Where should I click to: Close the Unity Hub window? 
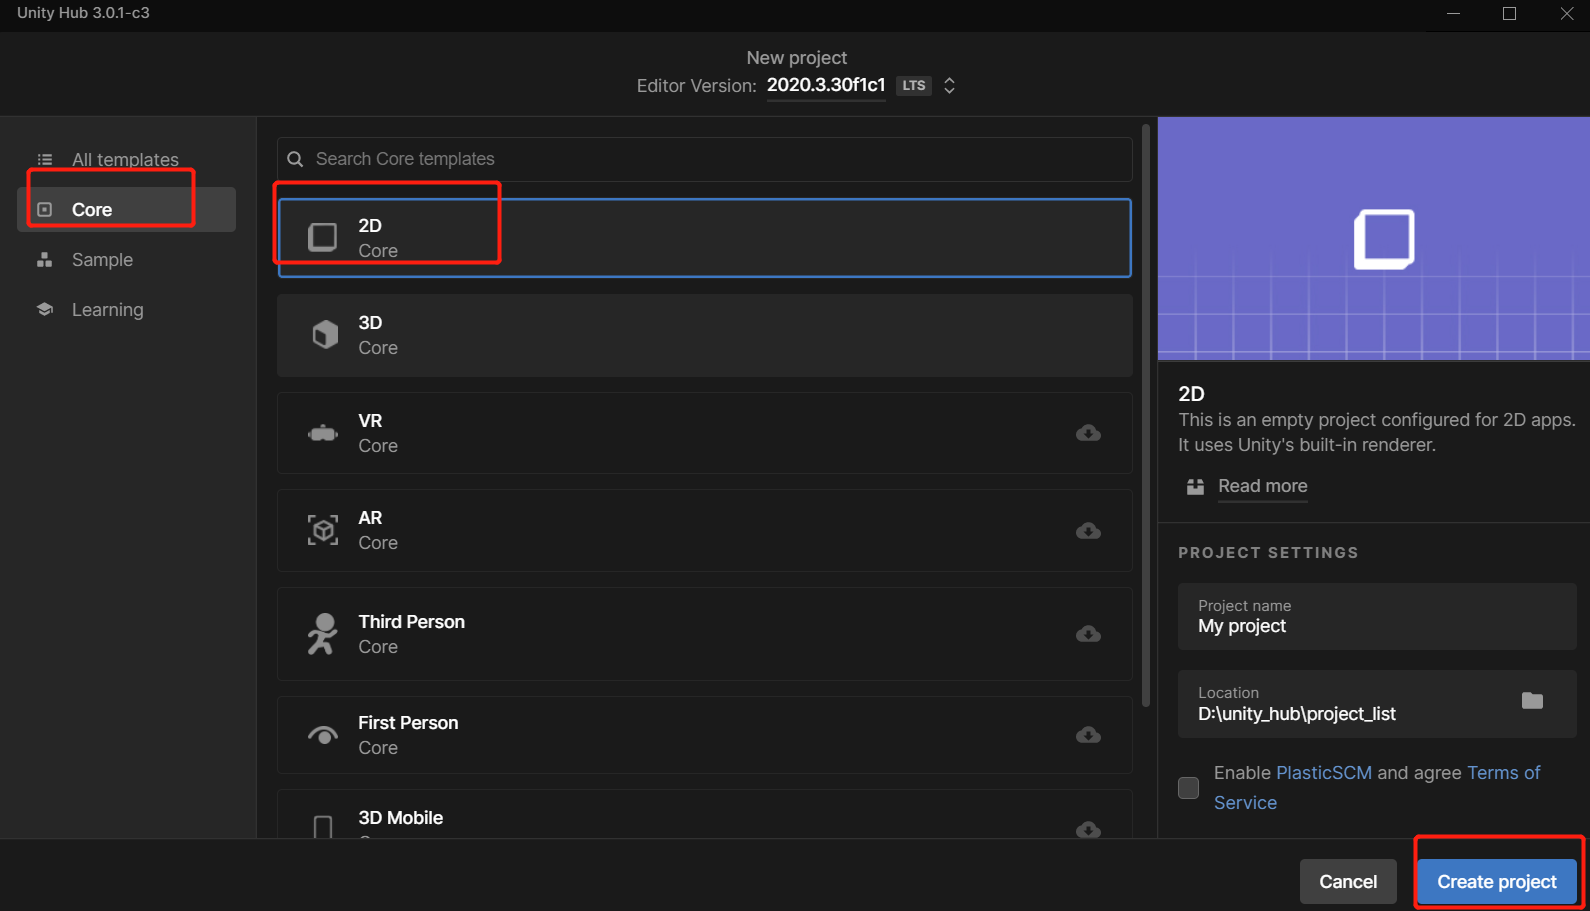(1567, 14)
